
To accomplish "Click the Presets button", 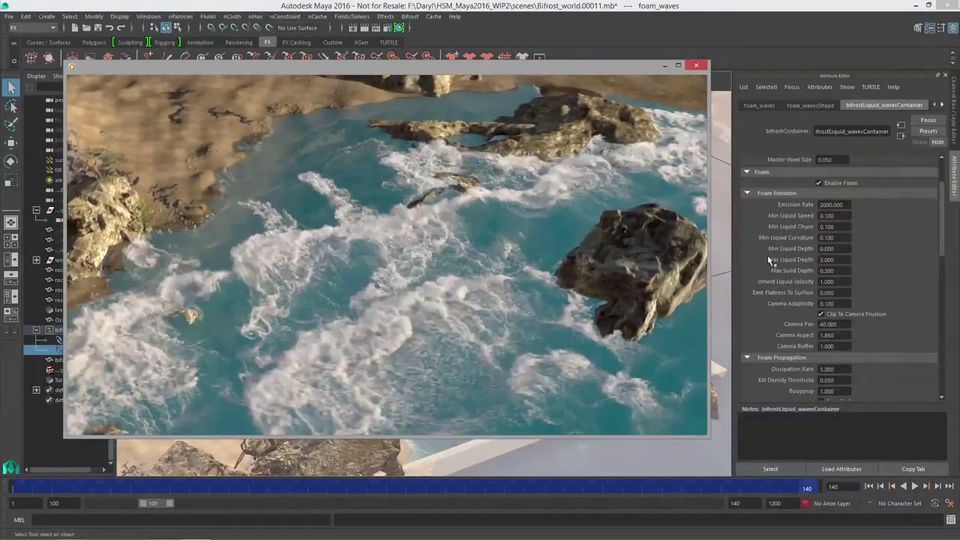I will (928, 131).
